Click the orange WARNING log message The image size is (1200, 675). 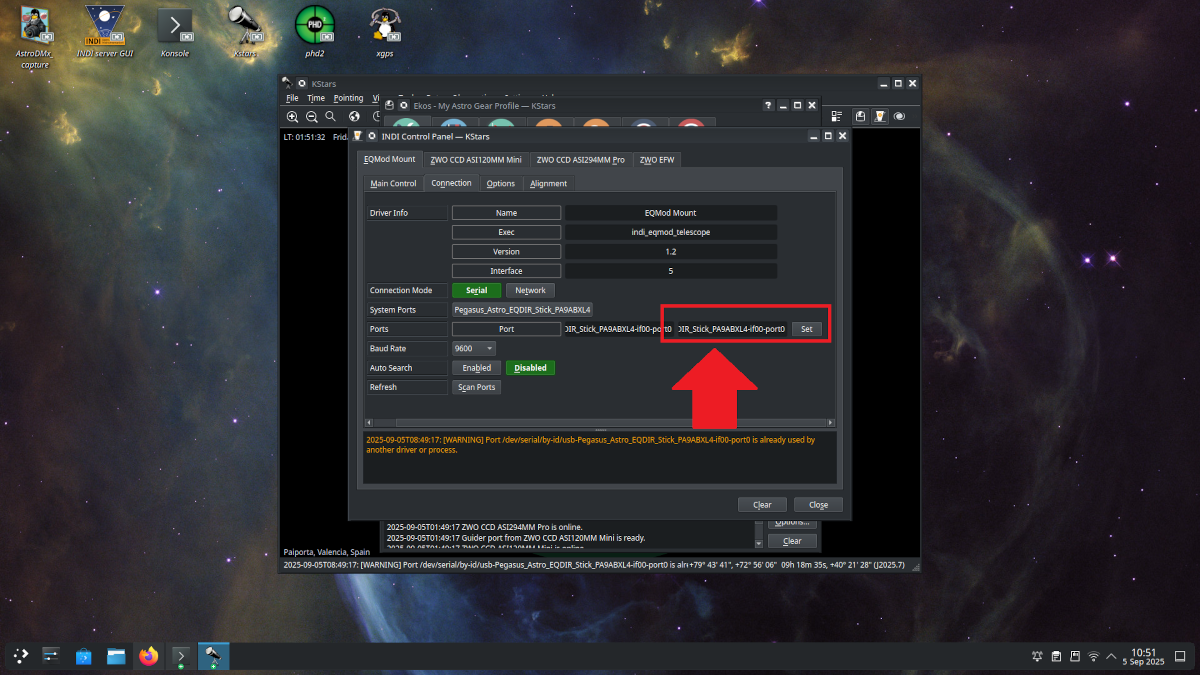click(591, 444)
